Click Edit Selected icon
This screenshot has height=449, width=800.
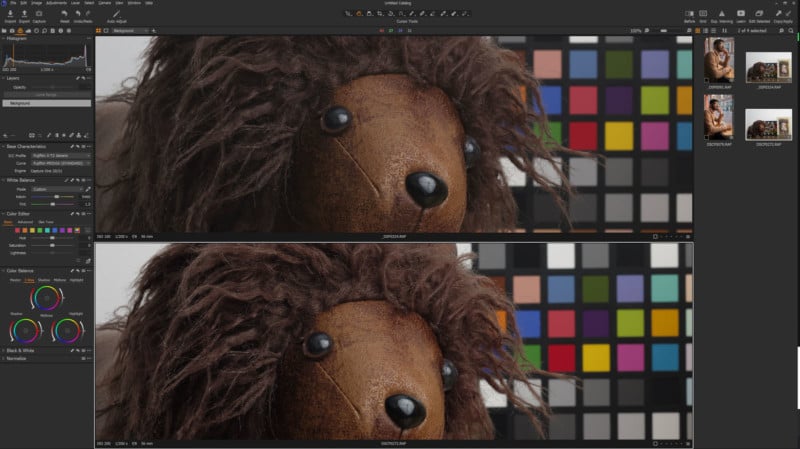coord(759,14)
